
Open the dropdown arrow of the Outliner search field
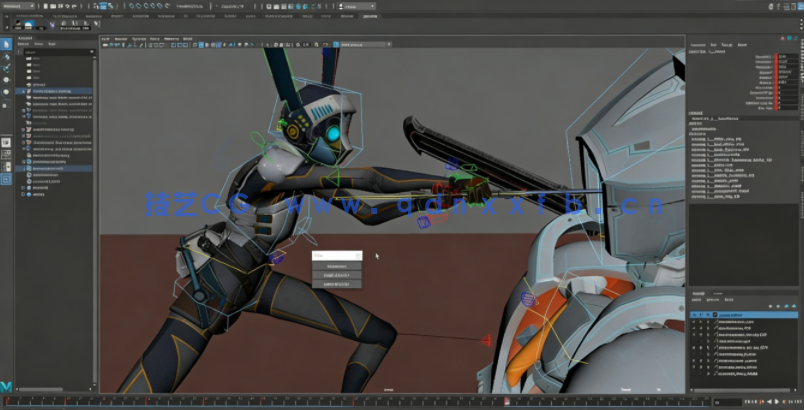click(92, 52)
